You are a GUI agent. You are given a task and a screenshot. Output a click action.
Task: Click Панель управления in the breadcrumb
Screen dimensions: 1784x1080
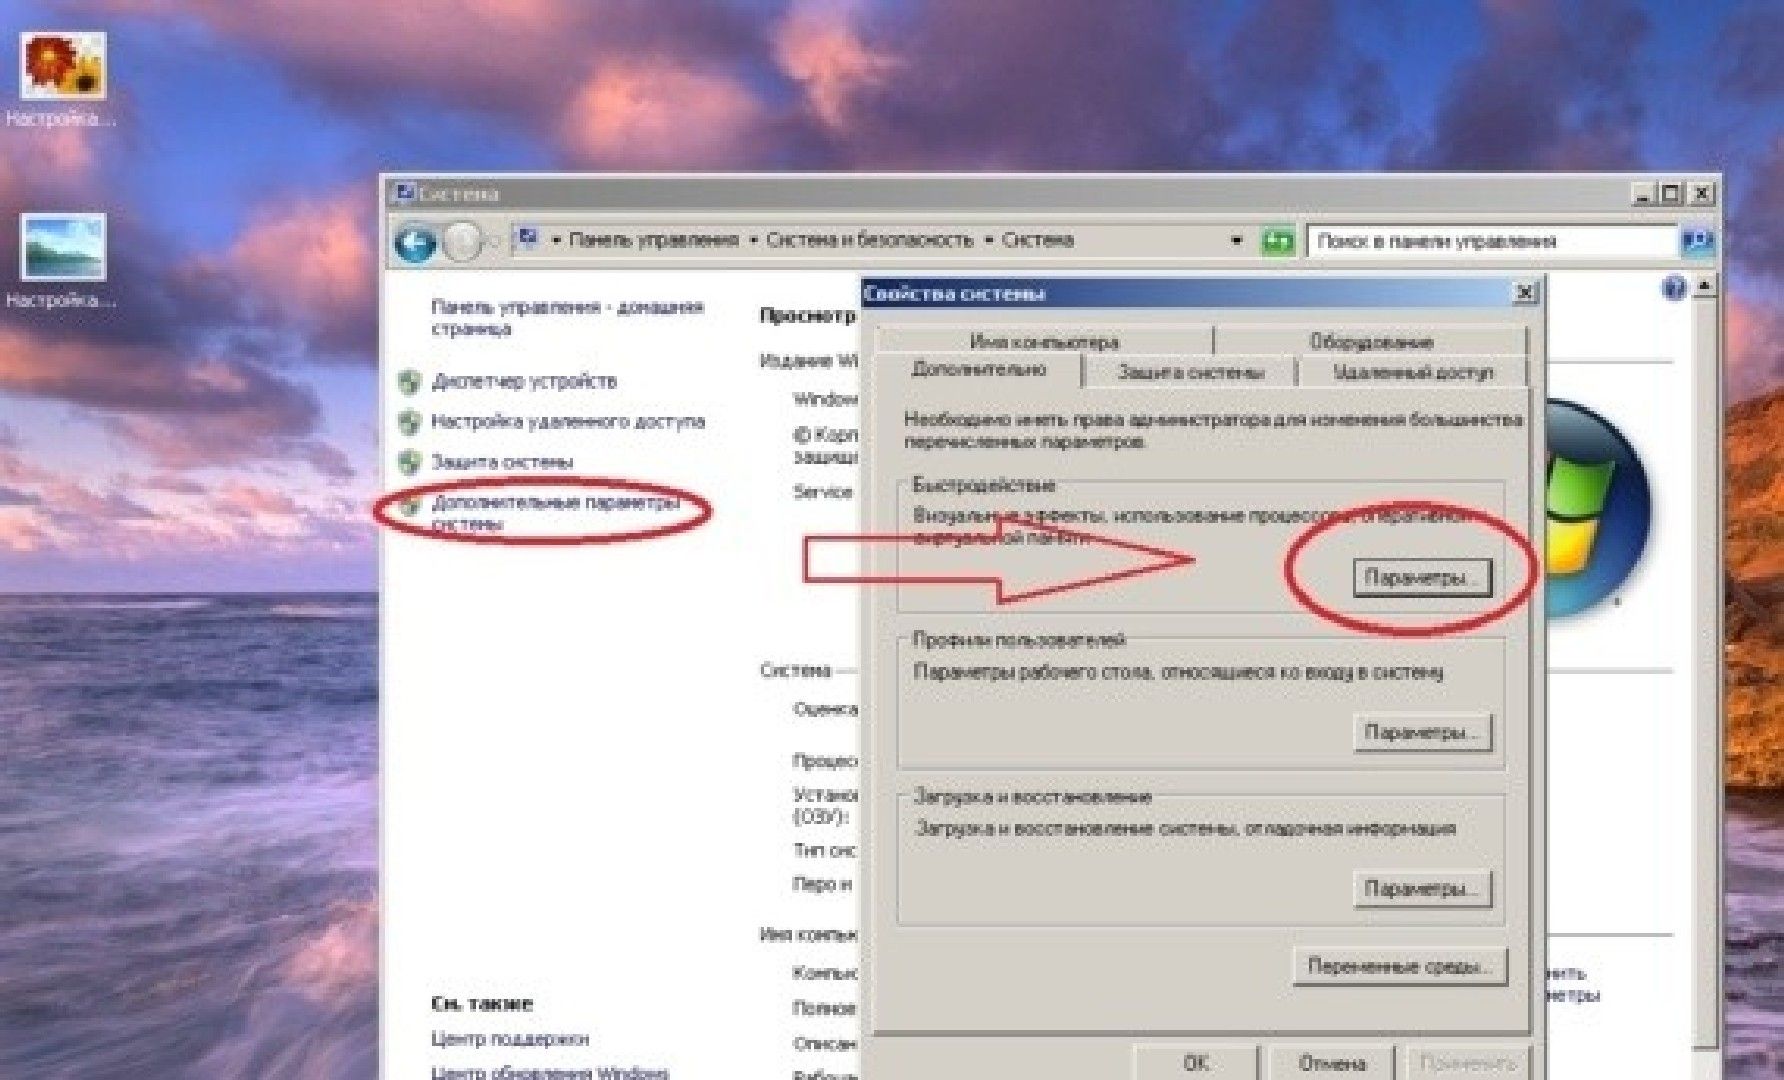653,240
